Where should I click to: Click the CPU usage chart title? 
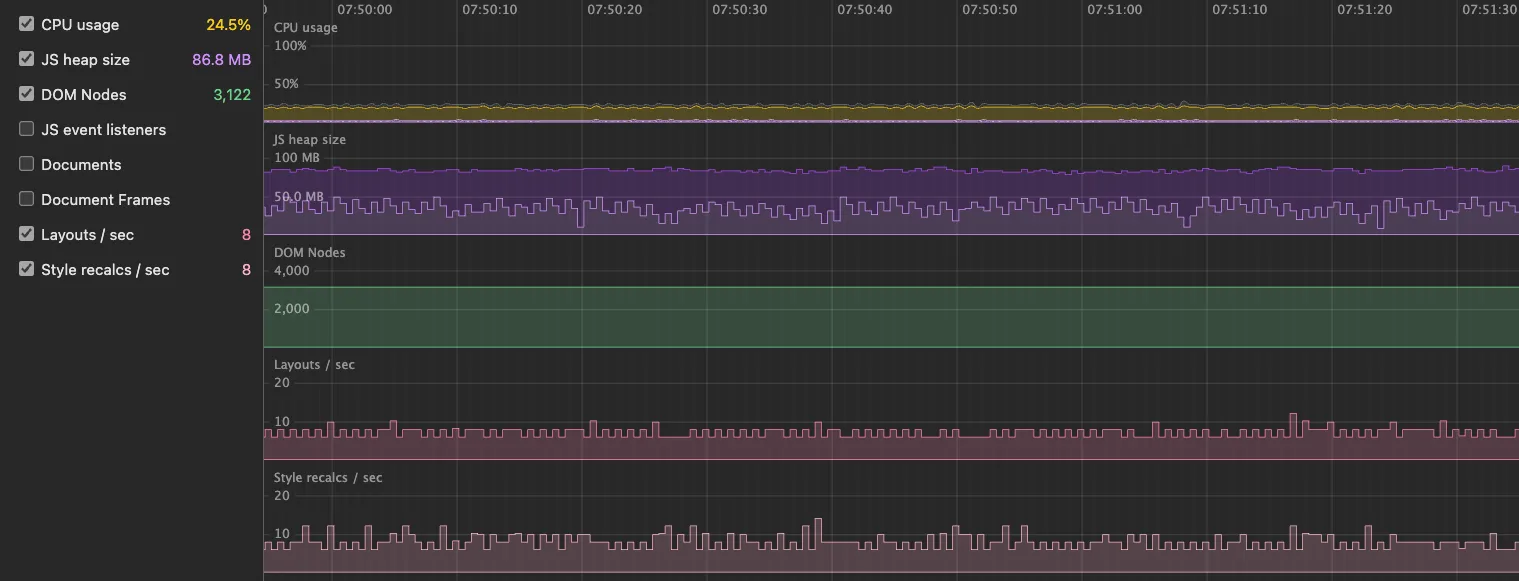(x=306, y=28)
